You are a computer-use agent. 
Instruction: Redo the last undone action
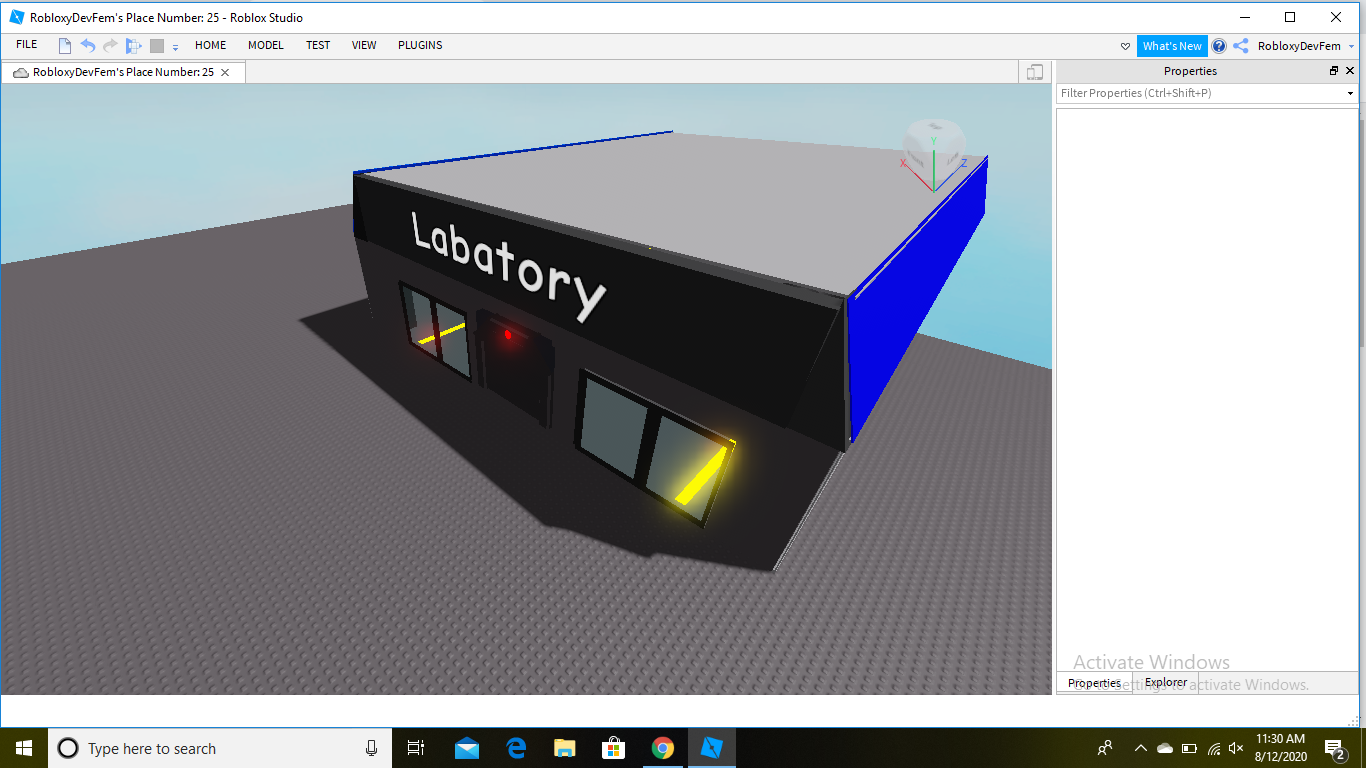coord(110,46)
